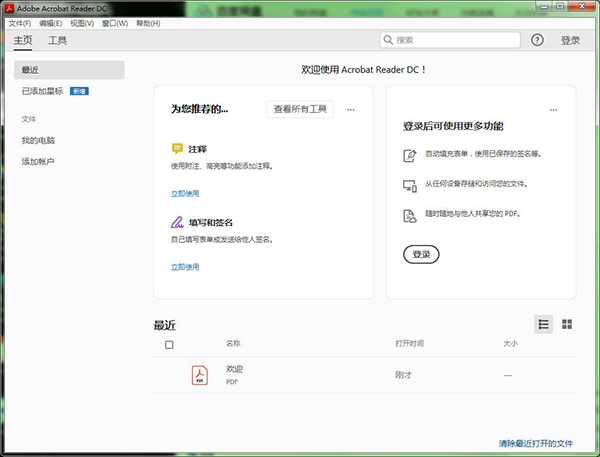600x457 pixels.
Task: Click 立即使用 link under 填写和签名
Action: coord(185,267)
